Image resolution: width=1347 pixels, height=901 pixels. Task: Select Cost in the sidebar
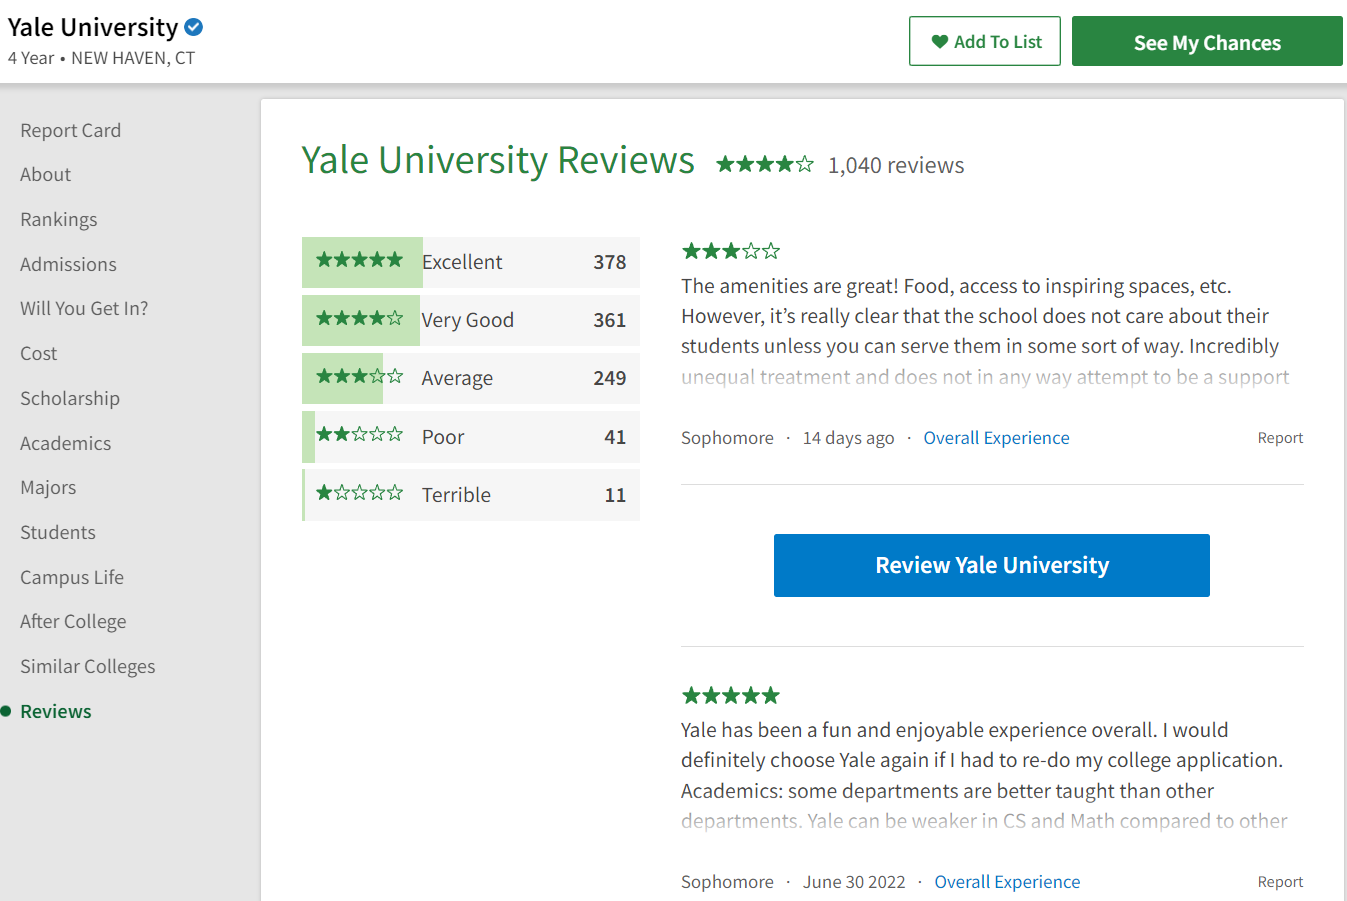tap(38, 353)
